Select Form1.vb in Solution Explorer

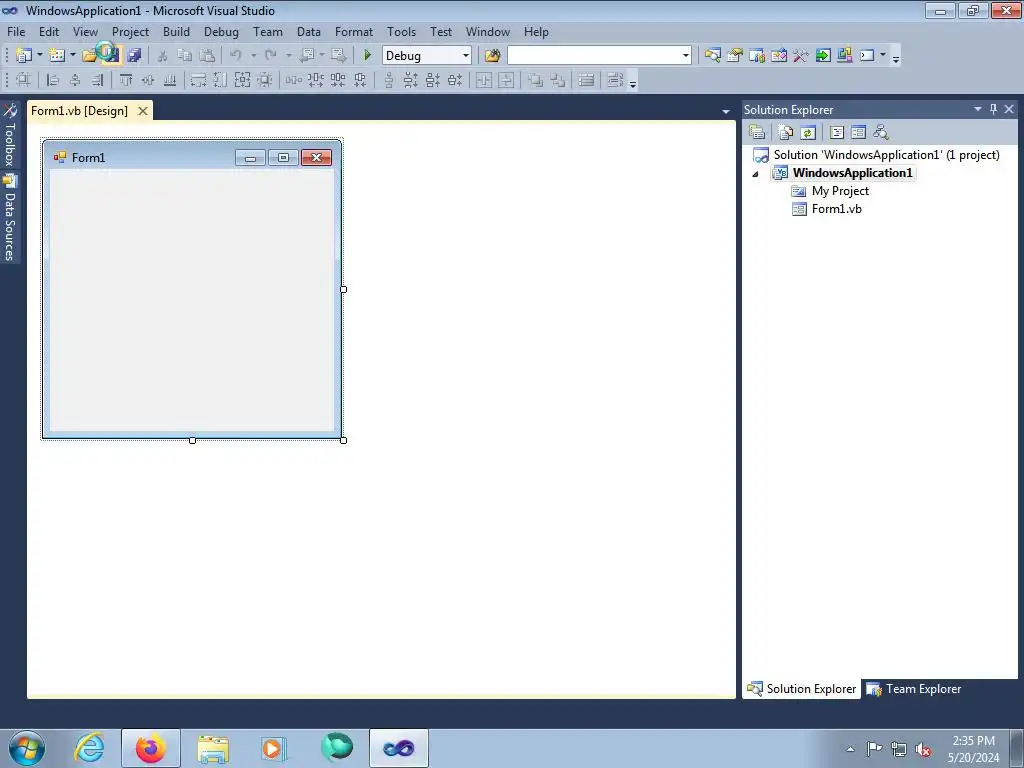tap(837, 209)
